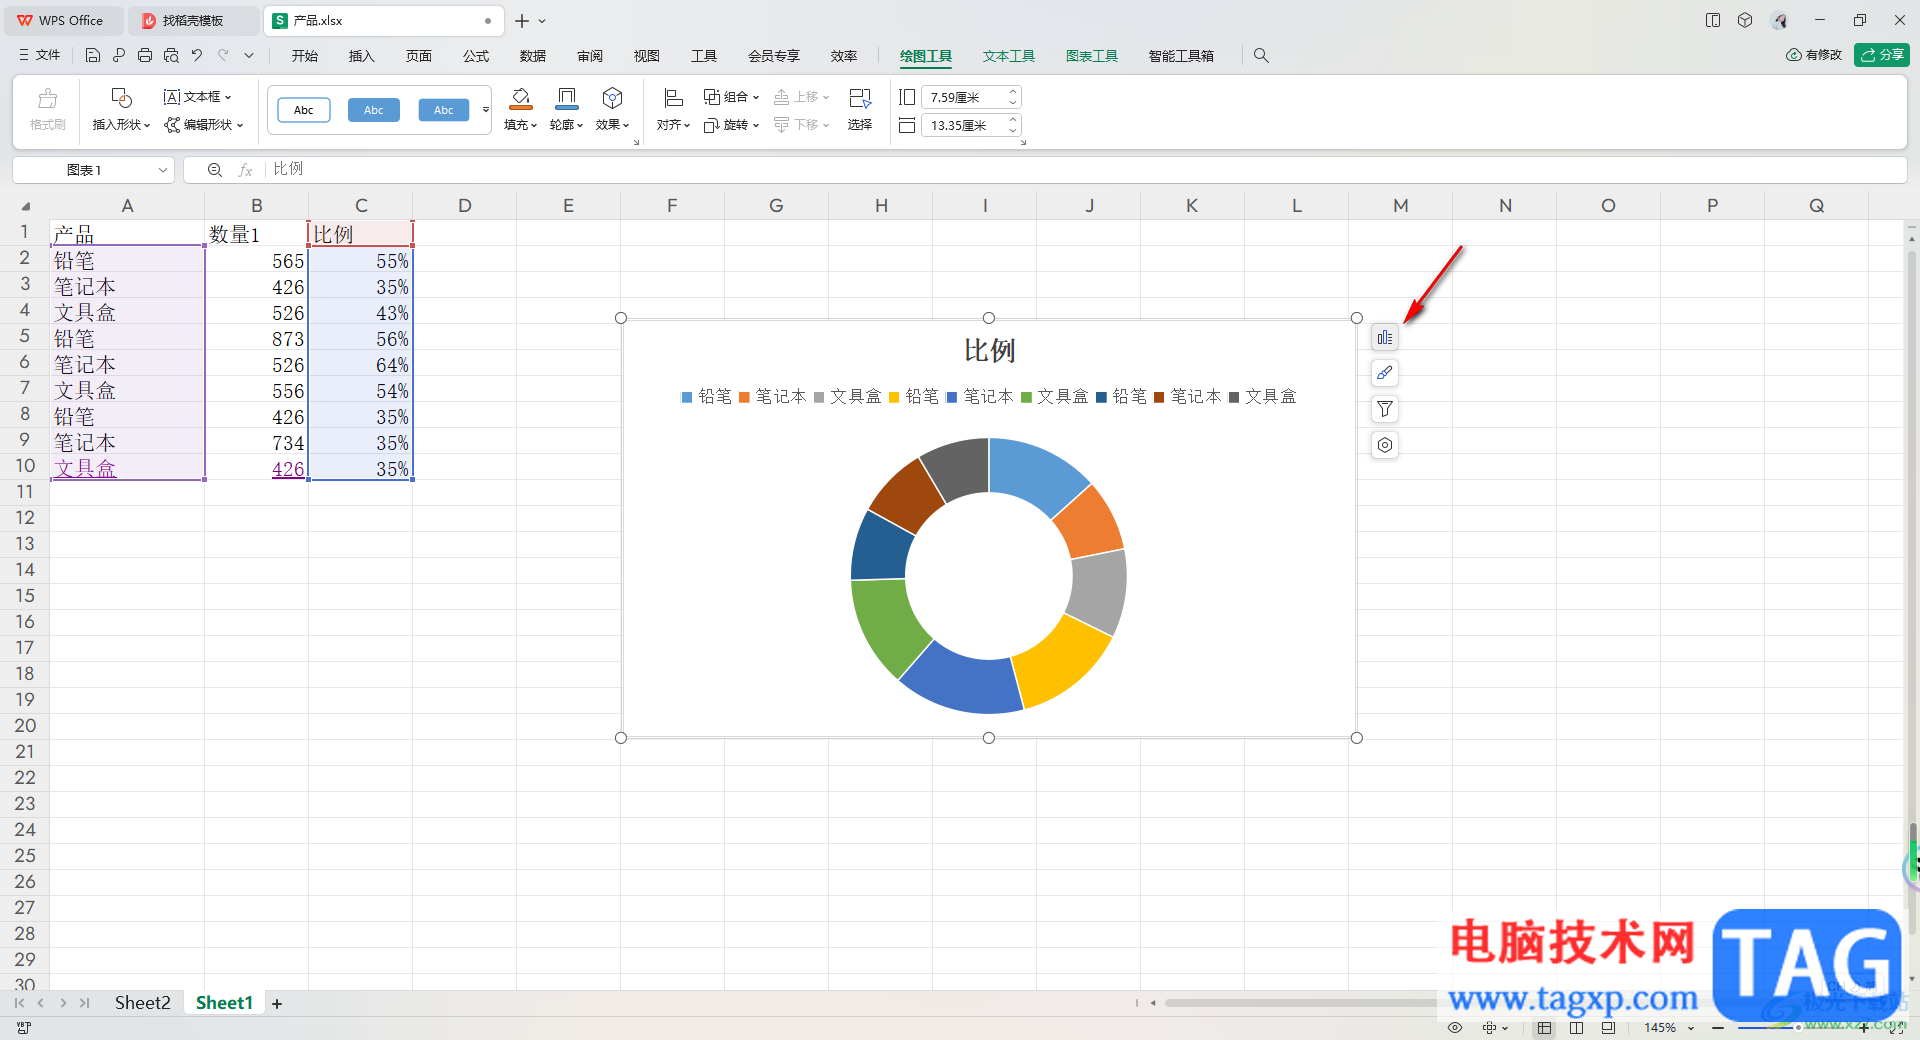Expand the Text Box dropdown
1920x1040 pixels.
[x=229, y=97]
